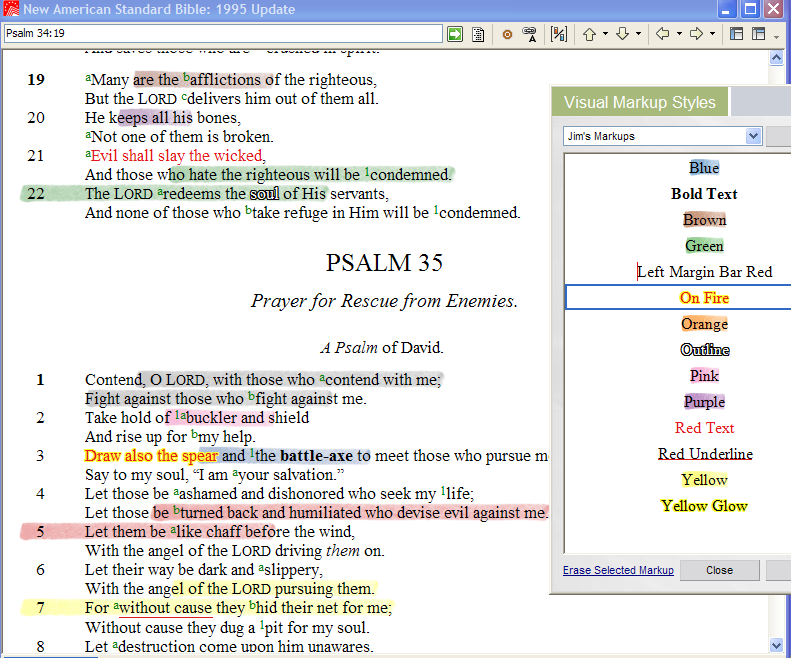Click the outlined word 'soul' in verse 22
The width and height of the screenshot is (791, 658).
(264, 194)
